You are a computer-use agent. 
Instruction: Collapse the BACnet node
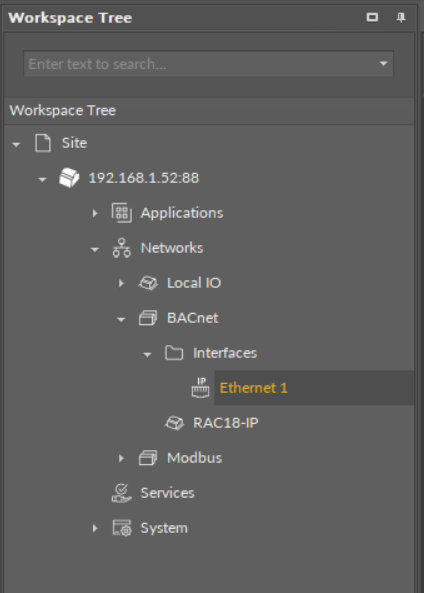tap(121, 320)
